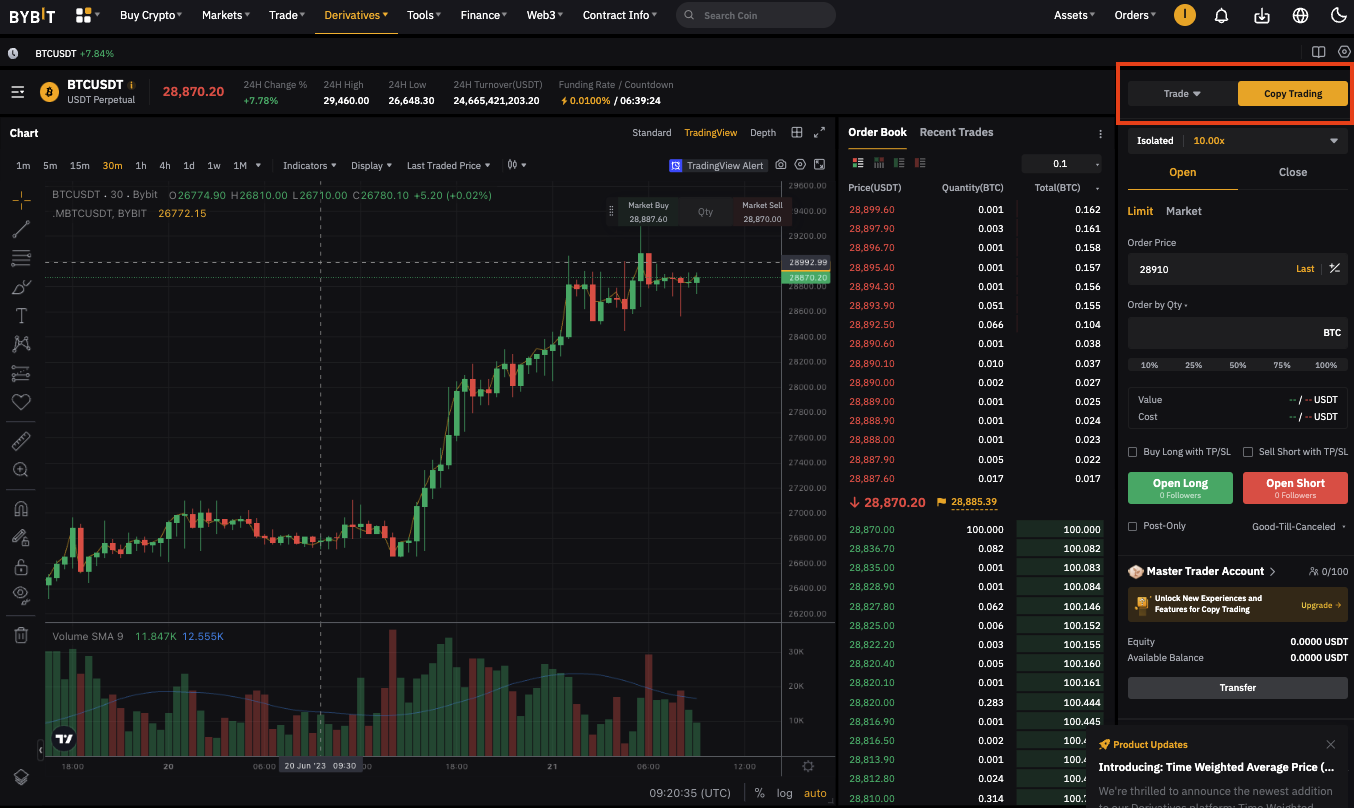The height and width of the screenshot is (808, 1354).
Task: Take a chart snapshot with the camera icon
Action: (x=781, y=165)
